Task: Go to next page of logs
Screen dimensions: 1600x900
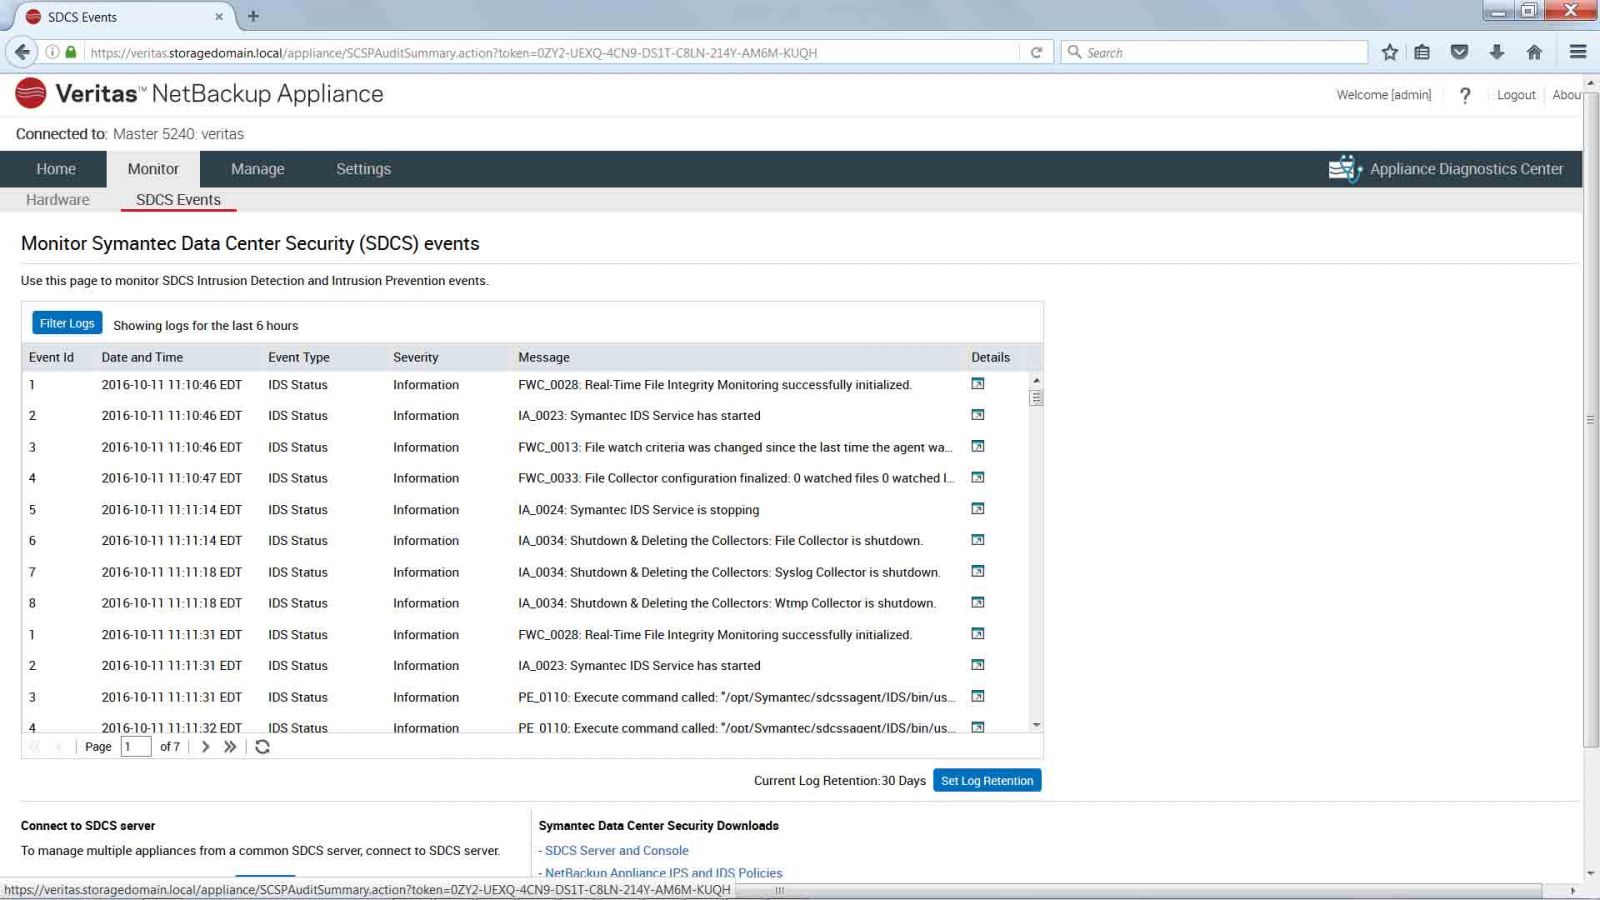Action: [205, 747]
